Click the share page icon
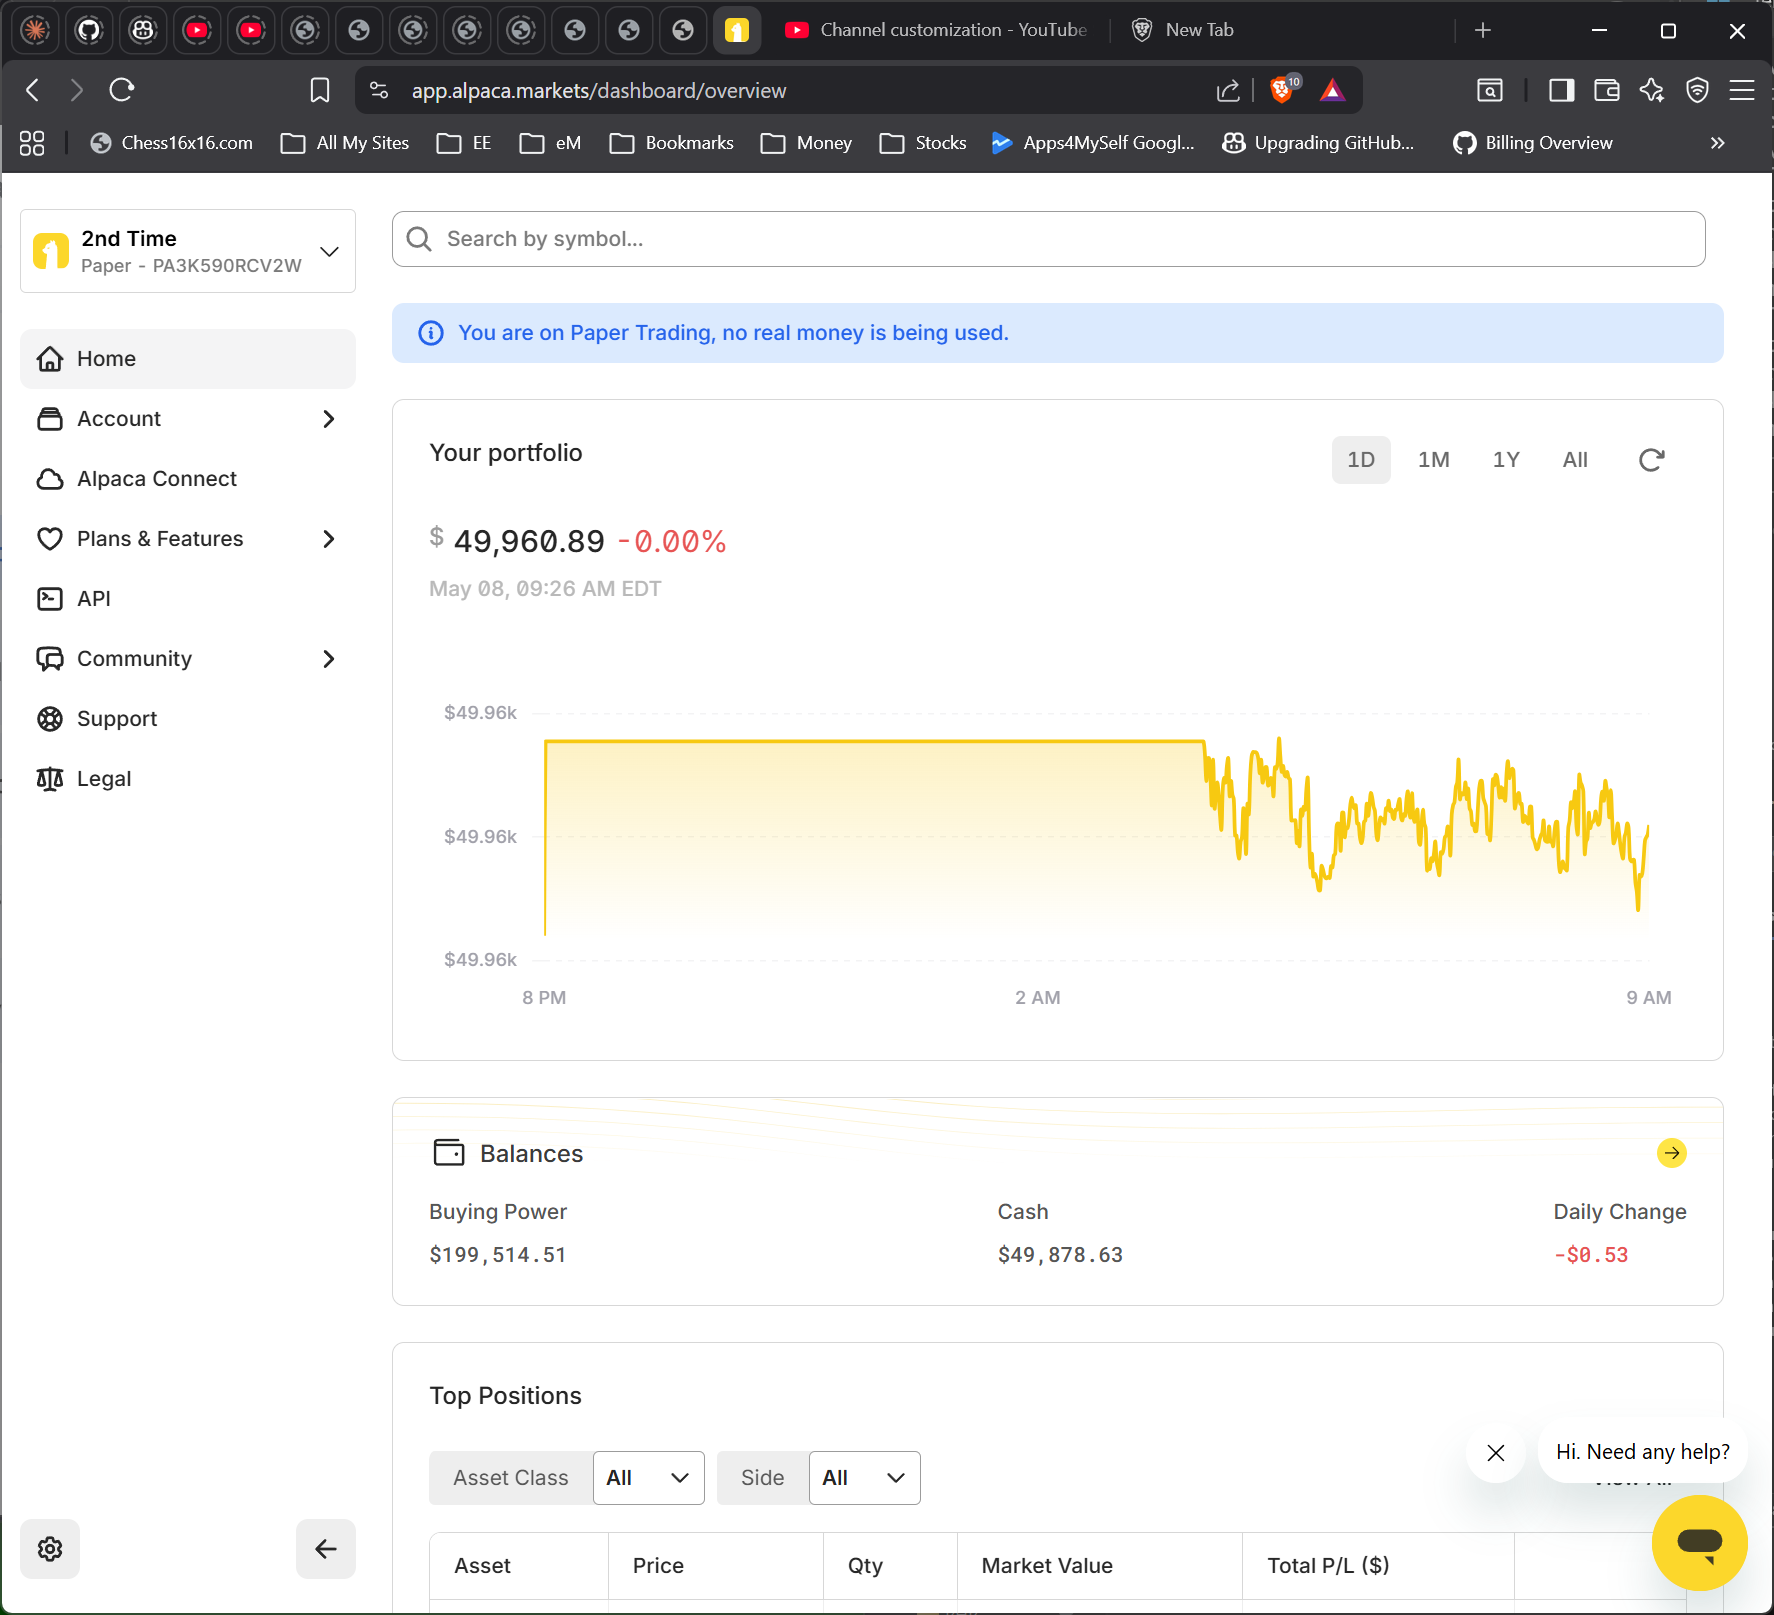Screen dimensions: 1774x1615 [x=1228, y=90]
